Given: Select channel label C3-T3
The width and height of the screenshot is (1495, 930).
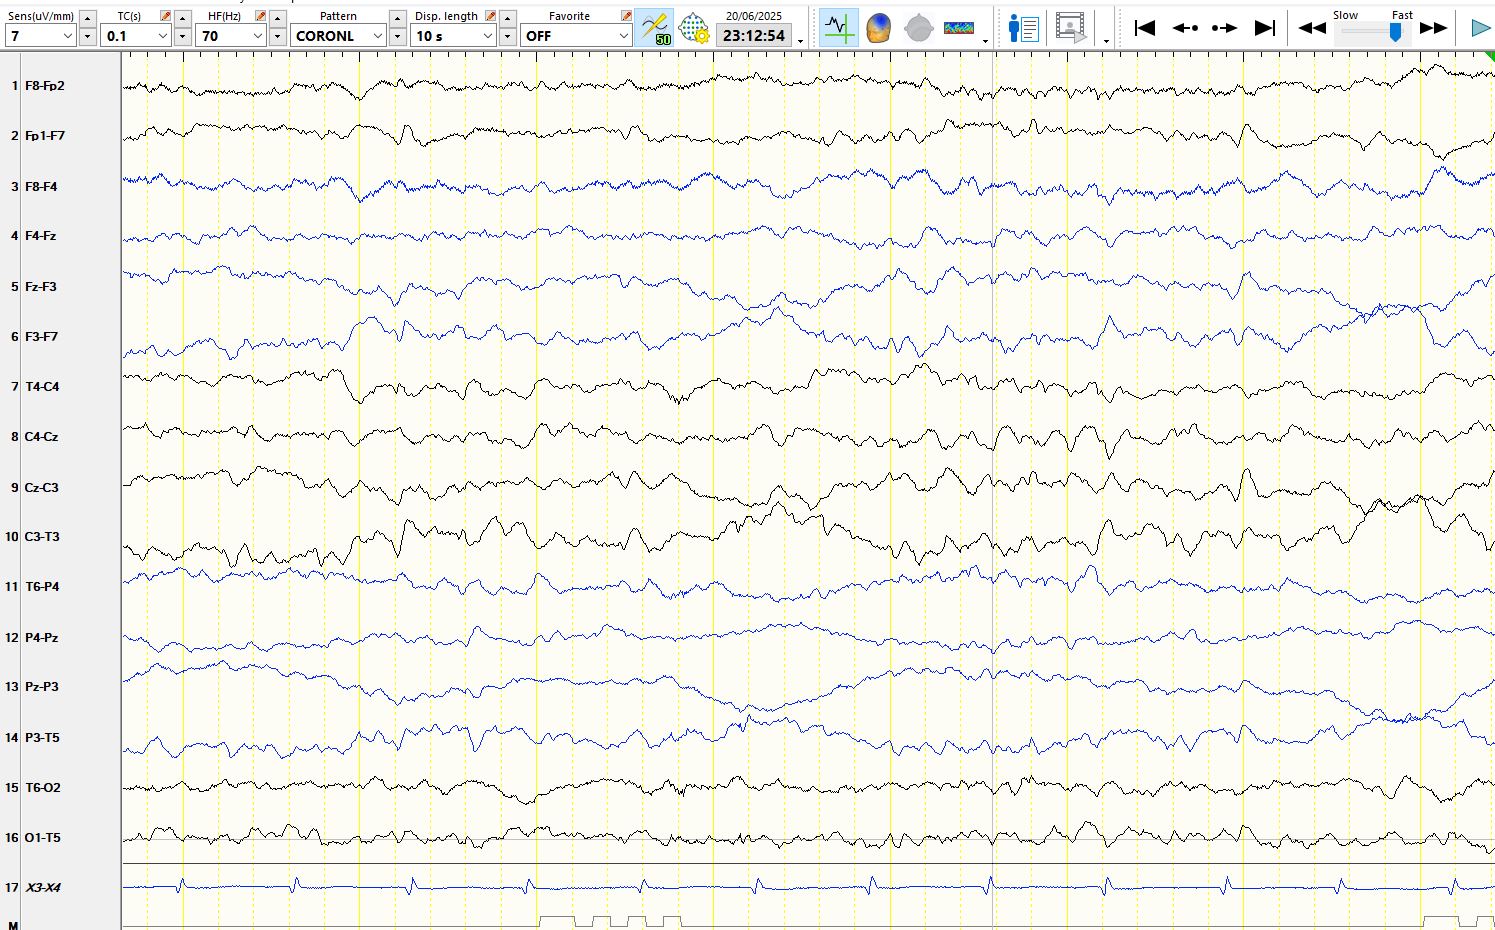Looking at the screenshot, I should (42, 537).
